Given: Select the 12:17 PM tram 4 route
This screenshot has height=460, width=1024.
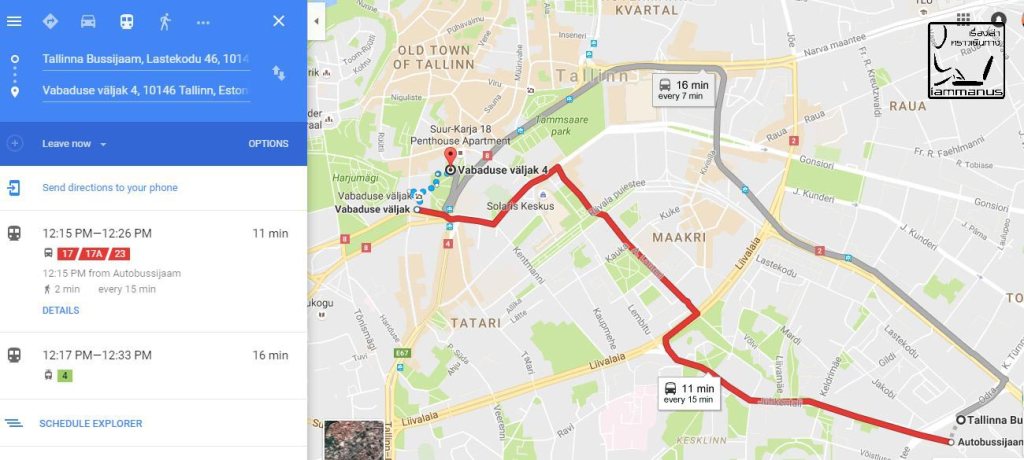Looking at the screenshot, I should tap(153, 365).
